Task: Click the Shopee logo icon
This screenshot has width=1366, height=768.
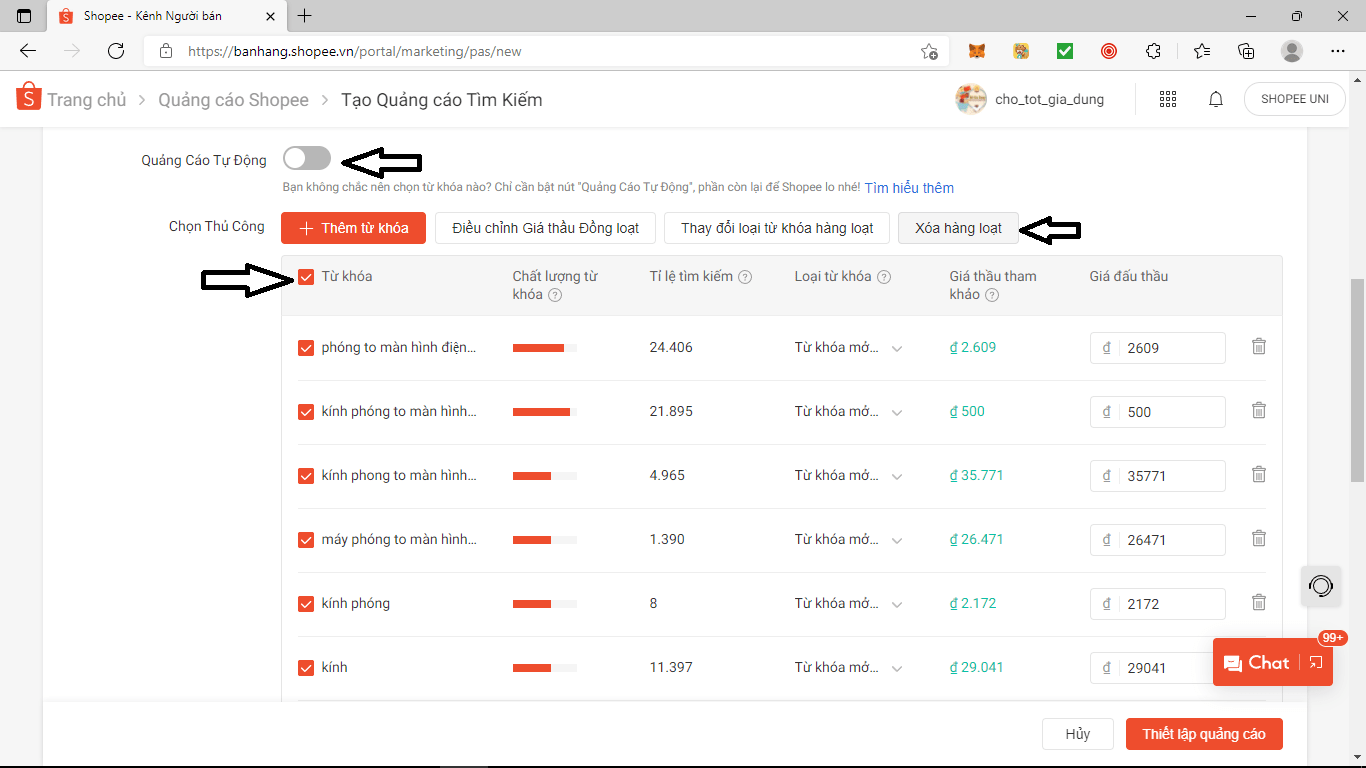Action: [28, 98]
